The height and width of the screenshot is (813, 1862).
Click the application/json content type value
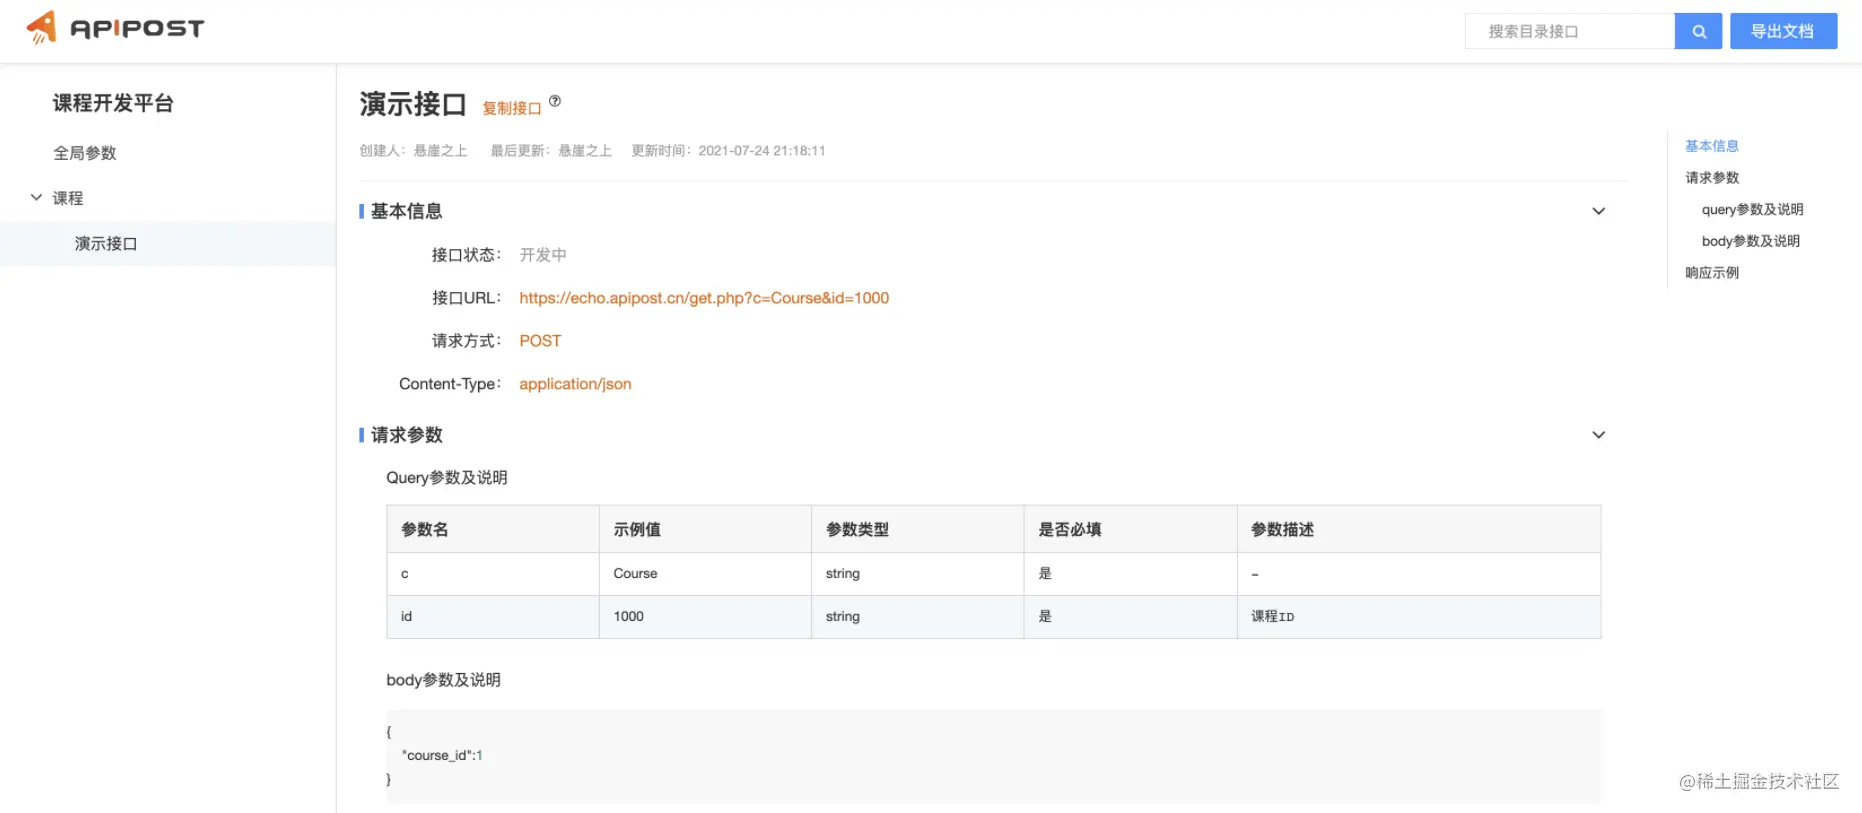click(575, 384)
